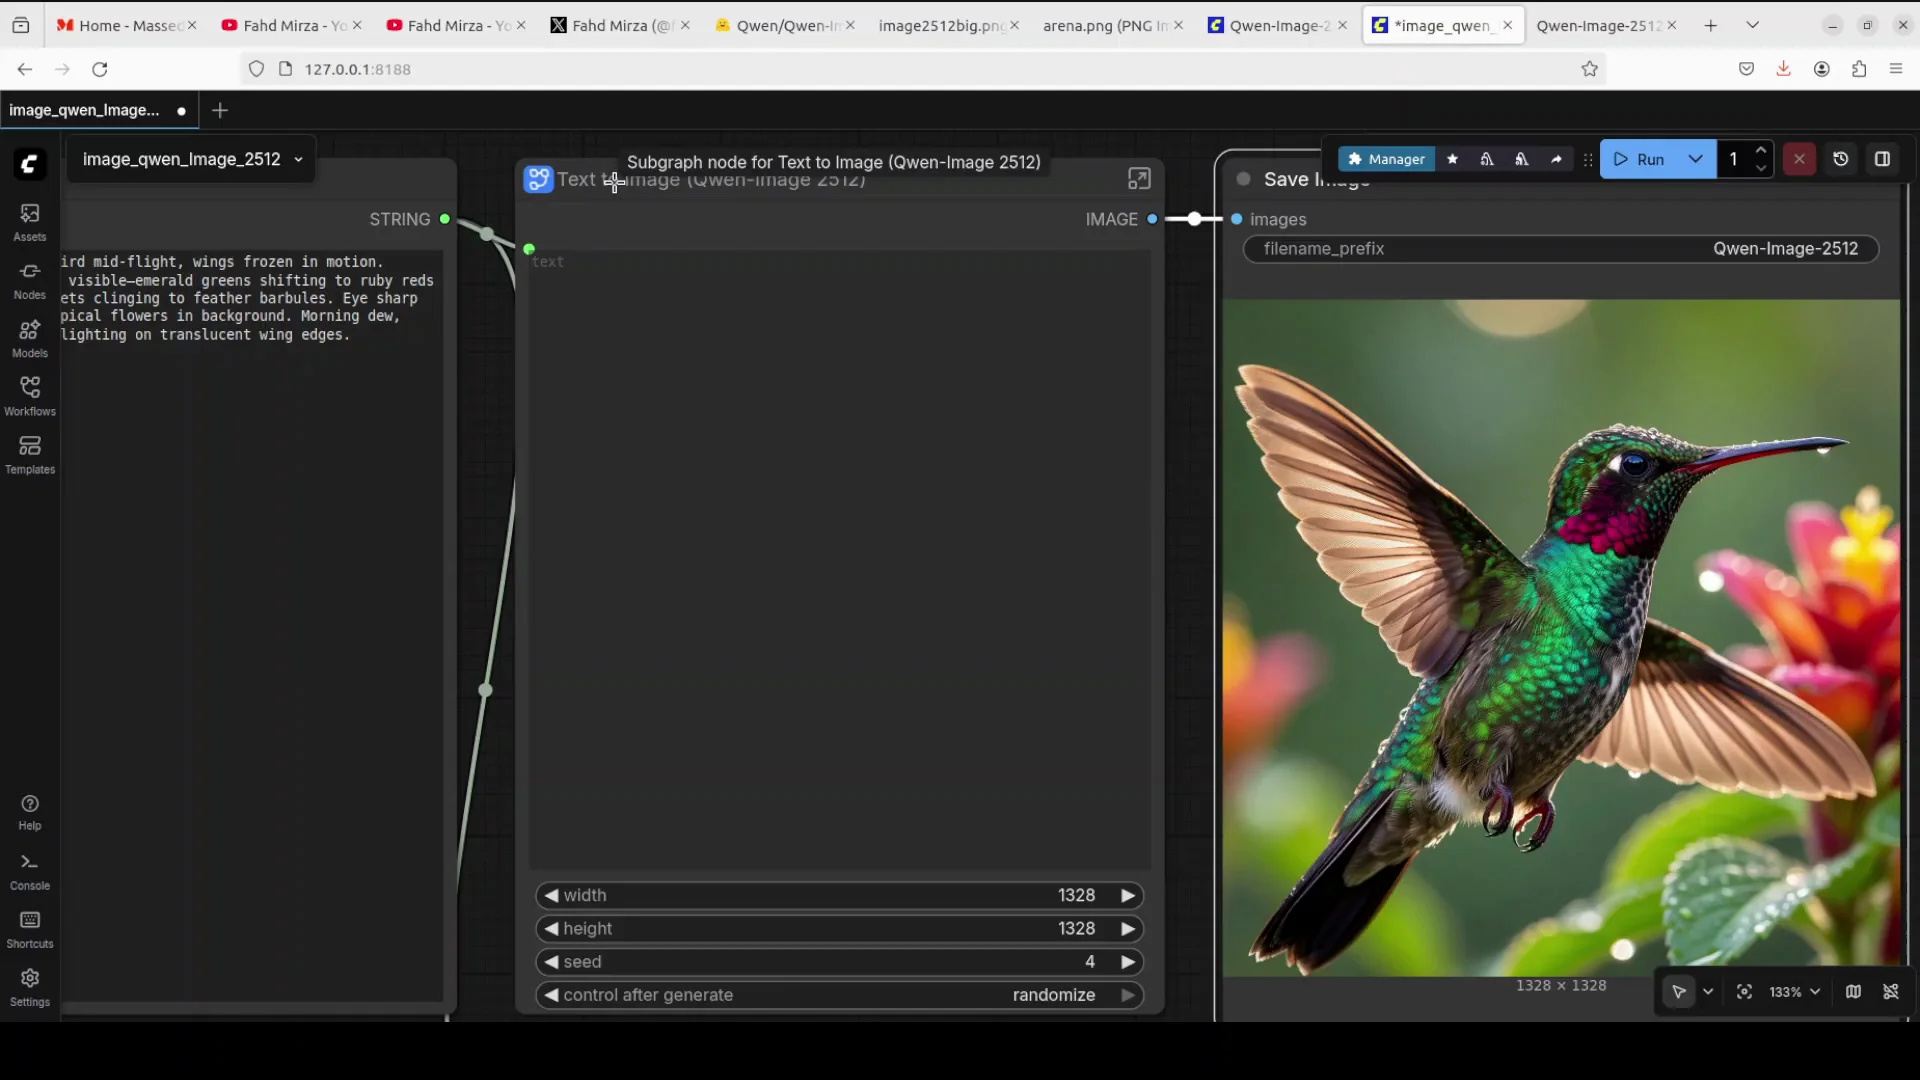Bookmark the workflow with the star icon

click(1453, 159)
